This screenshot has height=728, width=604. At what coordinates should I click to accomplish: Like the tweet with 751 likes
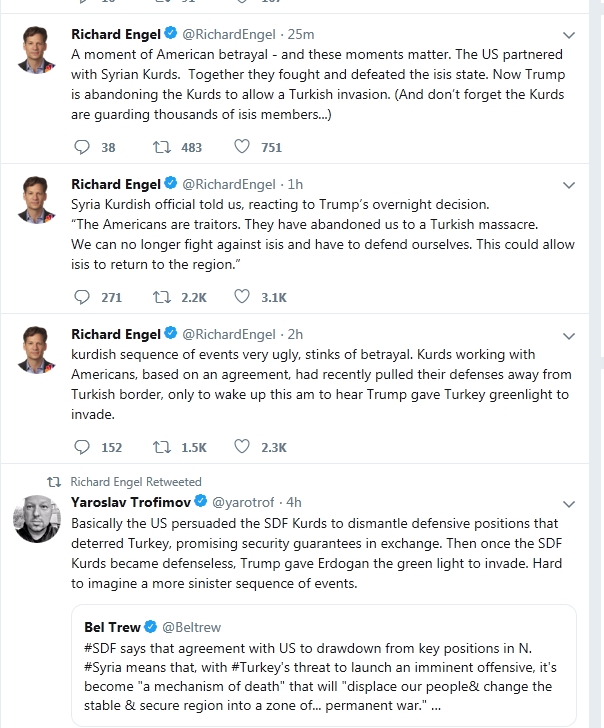(241, 147)
